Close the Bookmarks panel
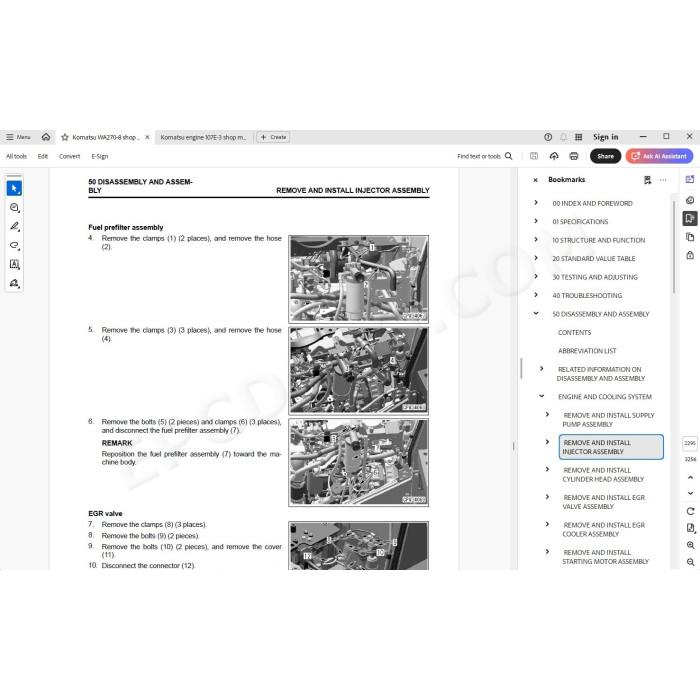 (x=535, y=180)
